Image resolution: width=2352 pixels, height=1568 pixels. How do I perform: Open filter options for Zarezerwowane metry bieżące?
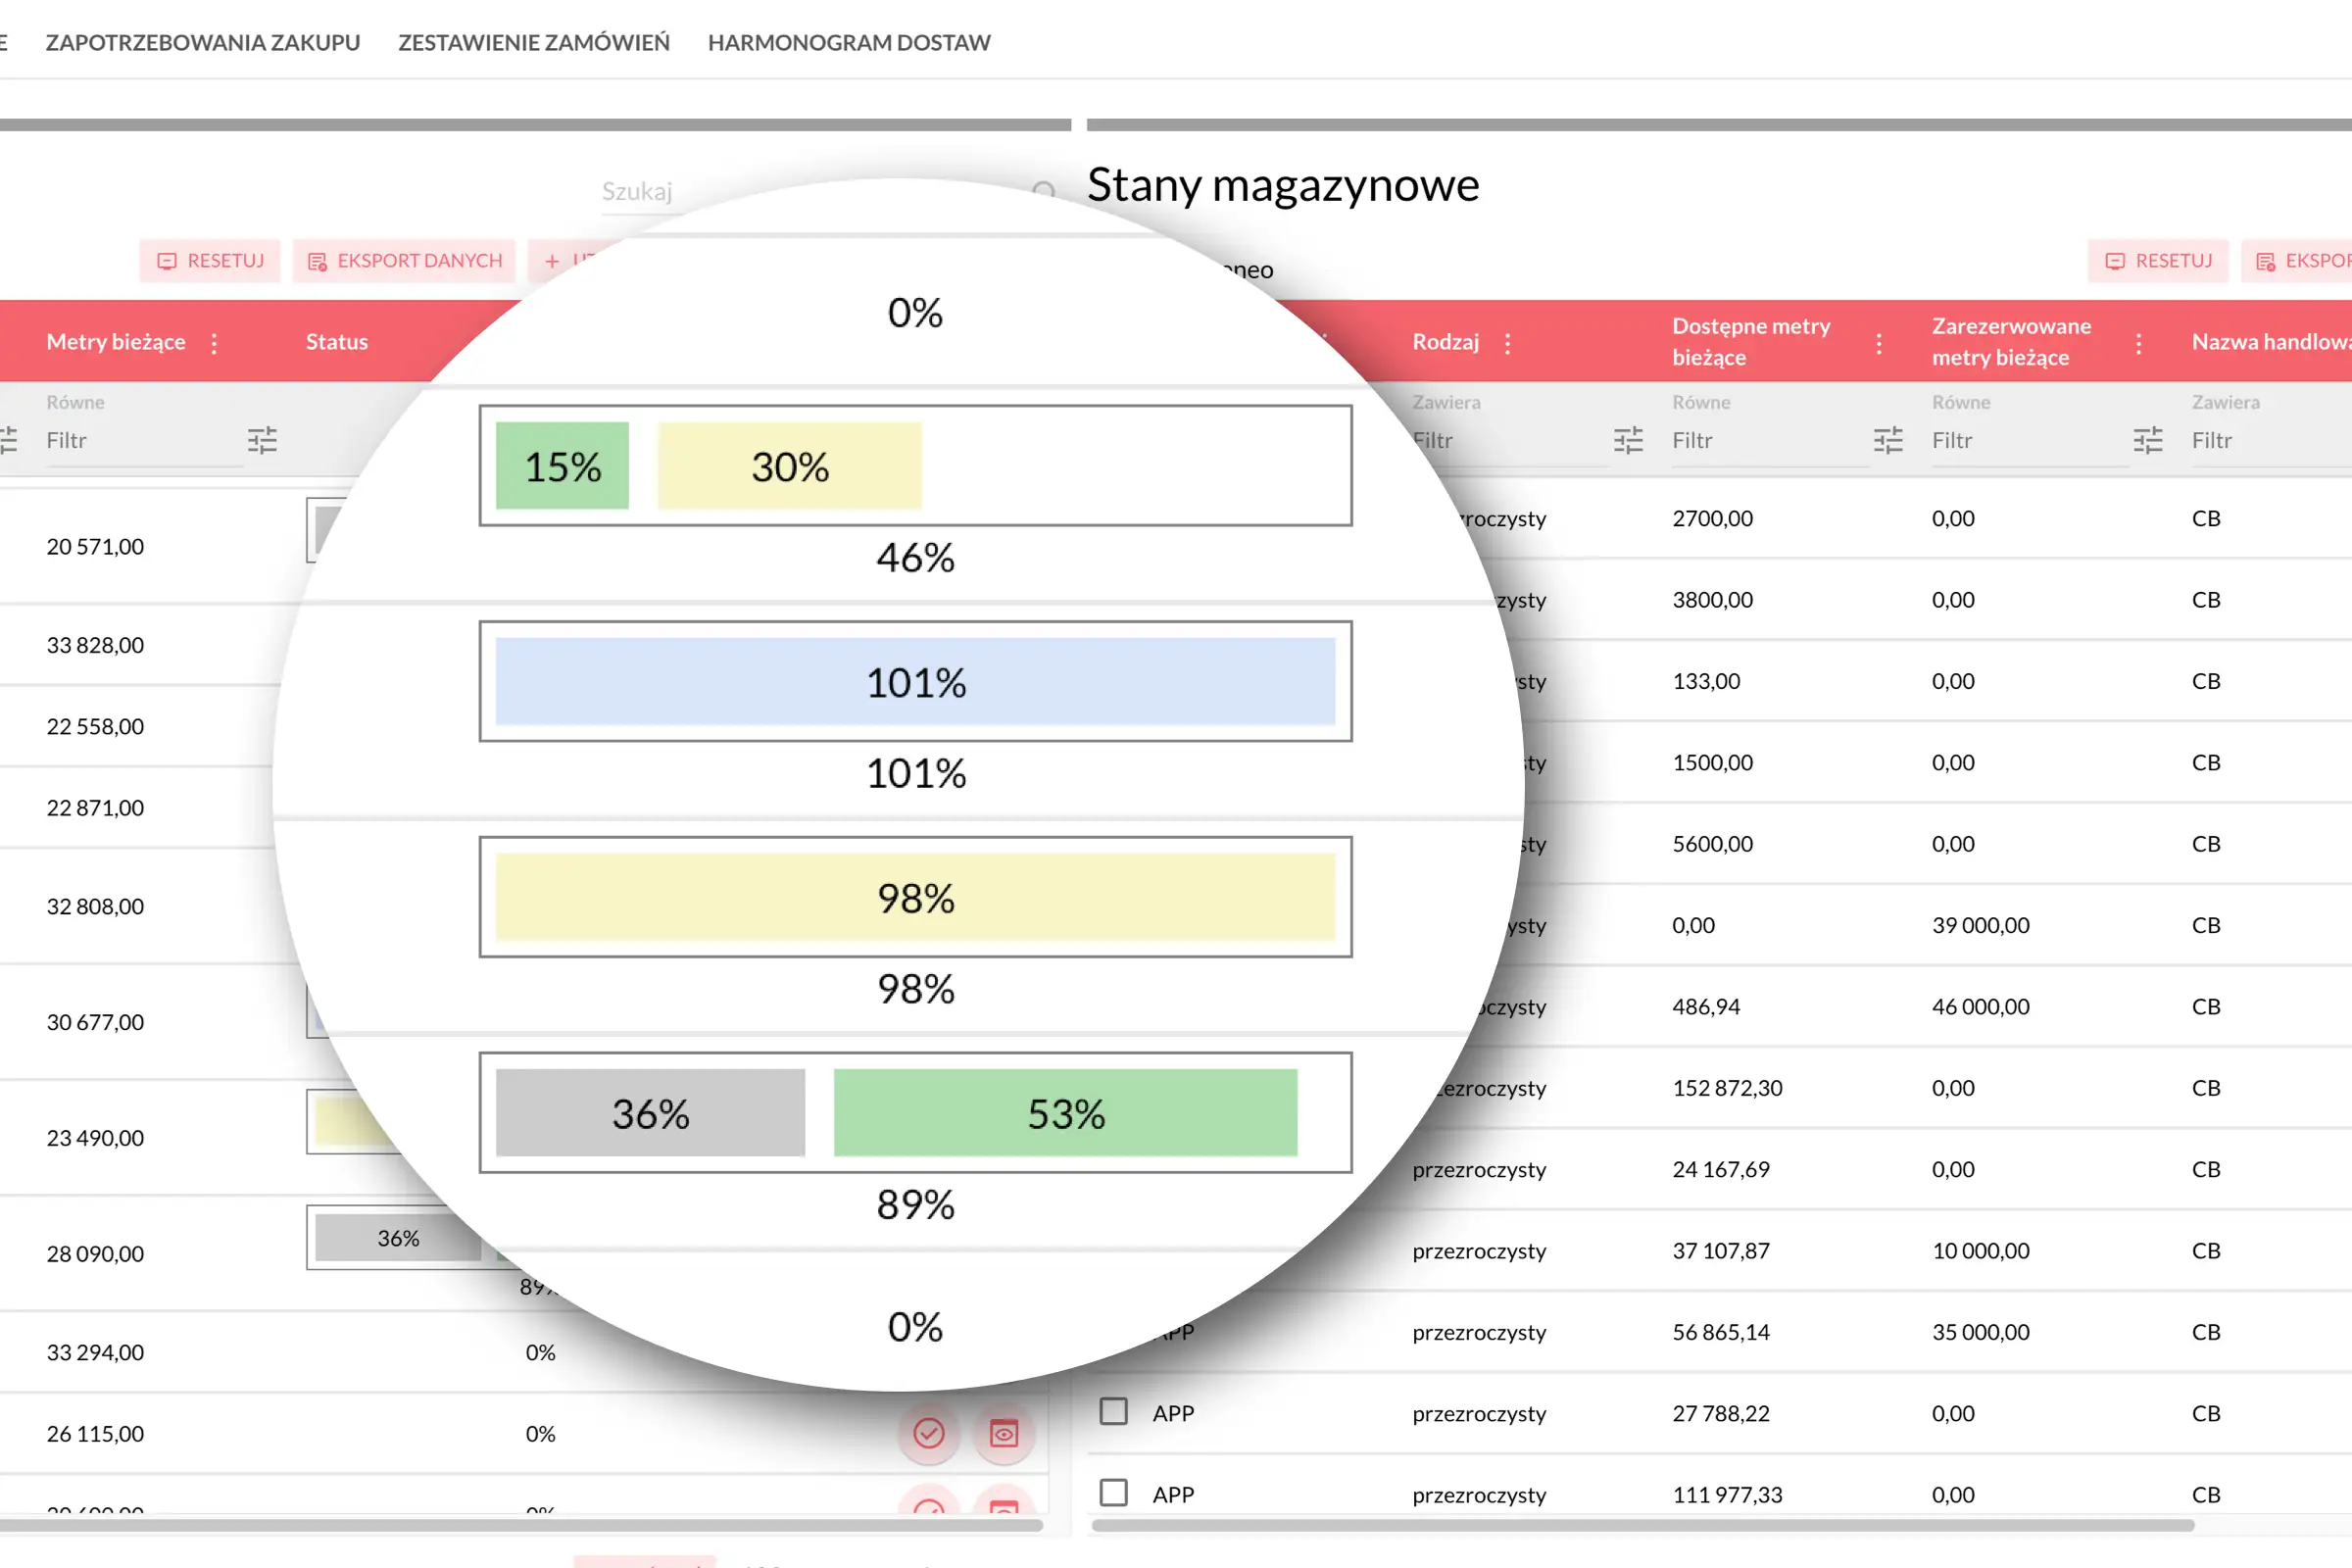click(2147, 440)
